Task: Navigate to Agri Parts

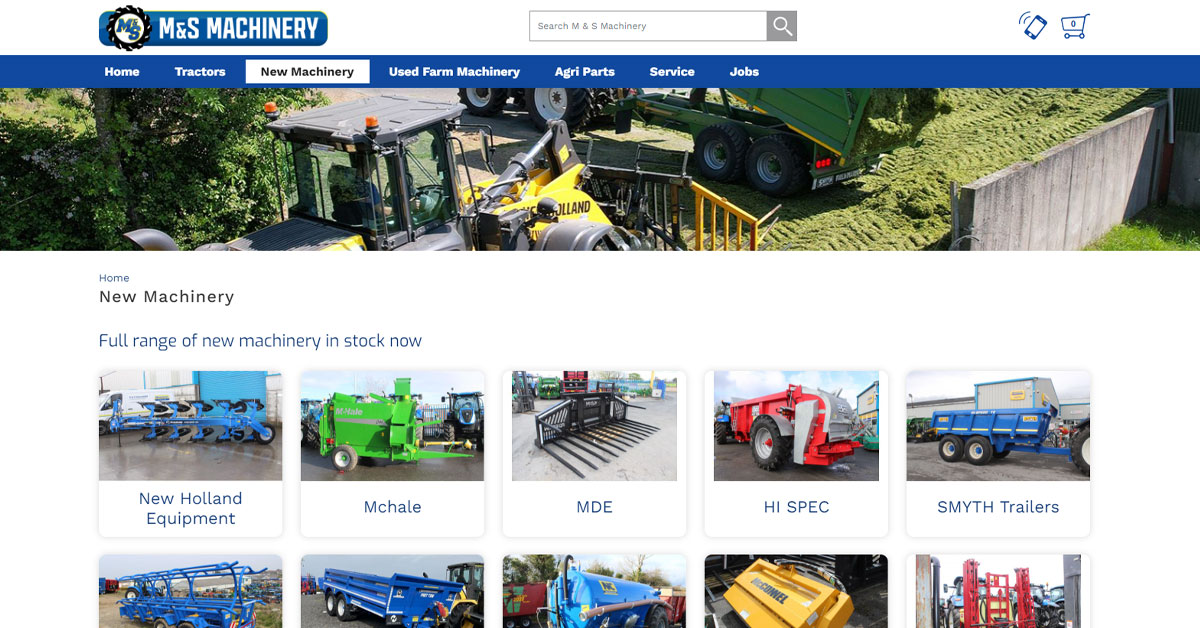Action: point(584,71)
